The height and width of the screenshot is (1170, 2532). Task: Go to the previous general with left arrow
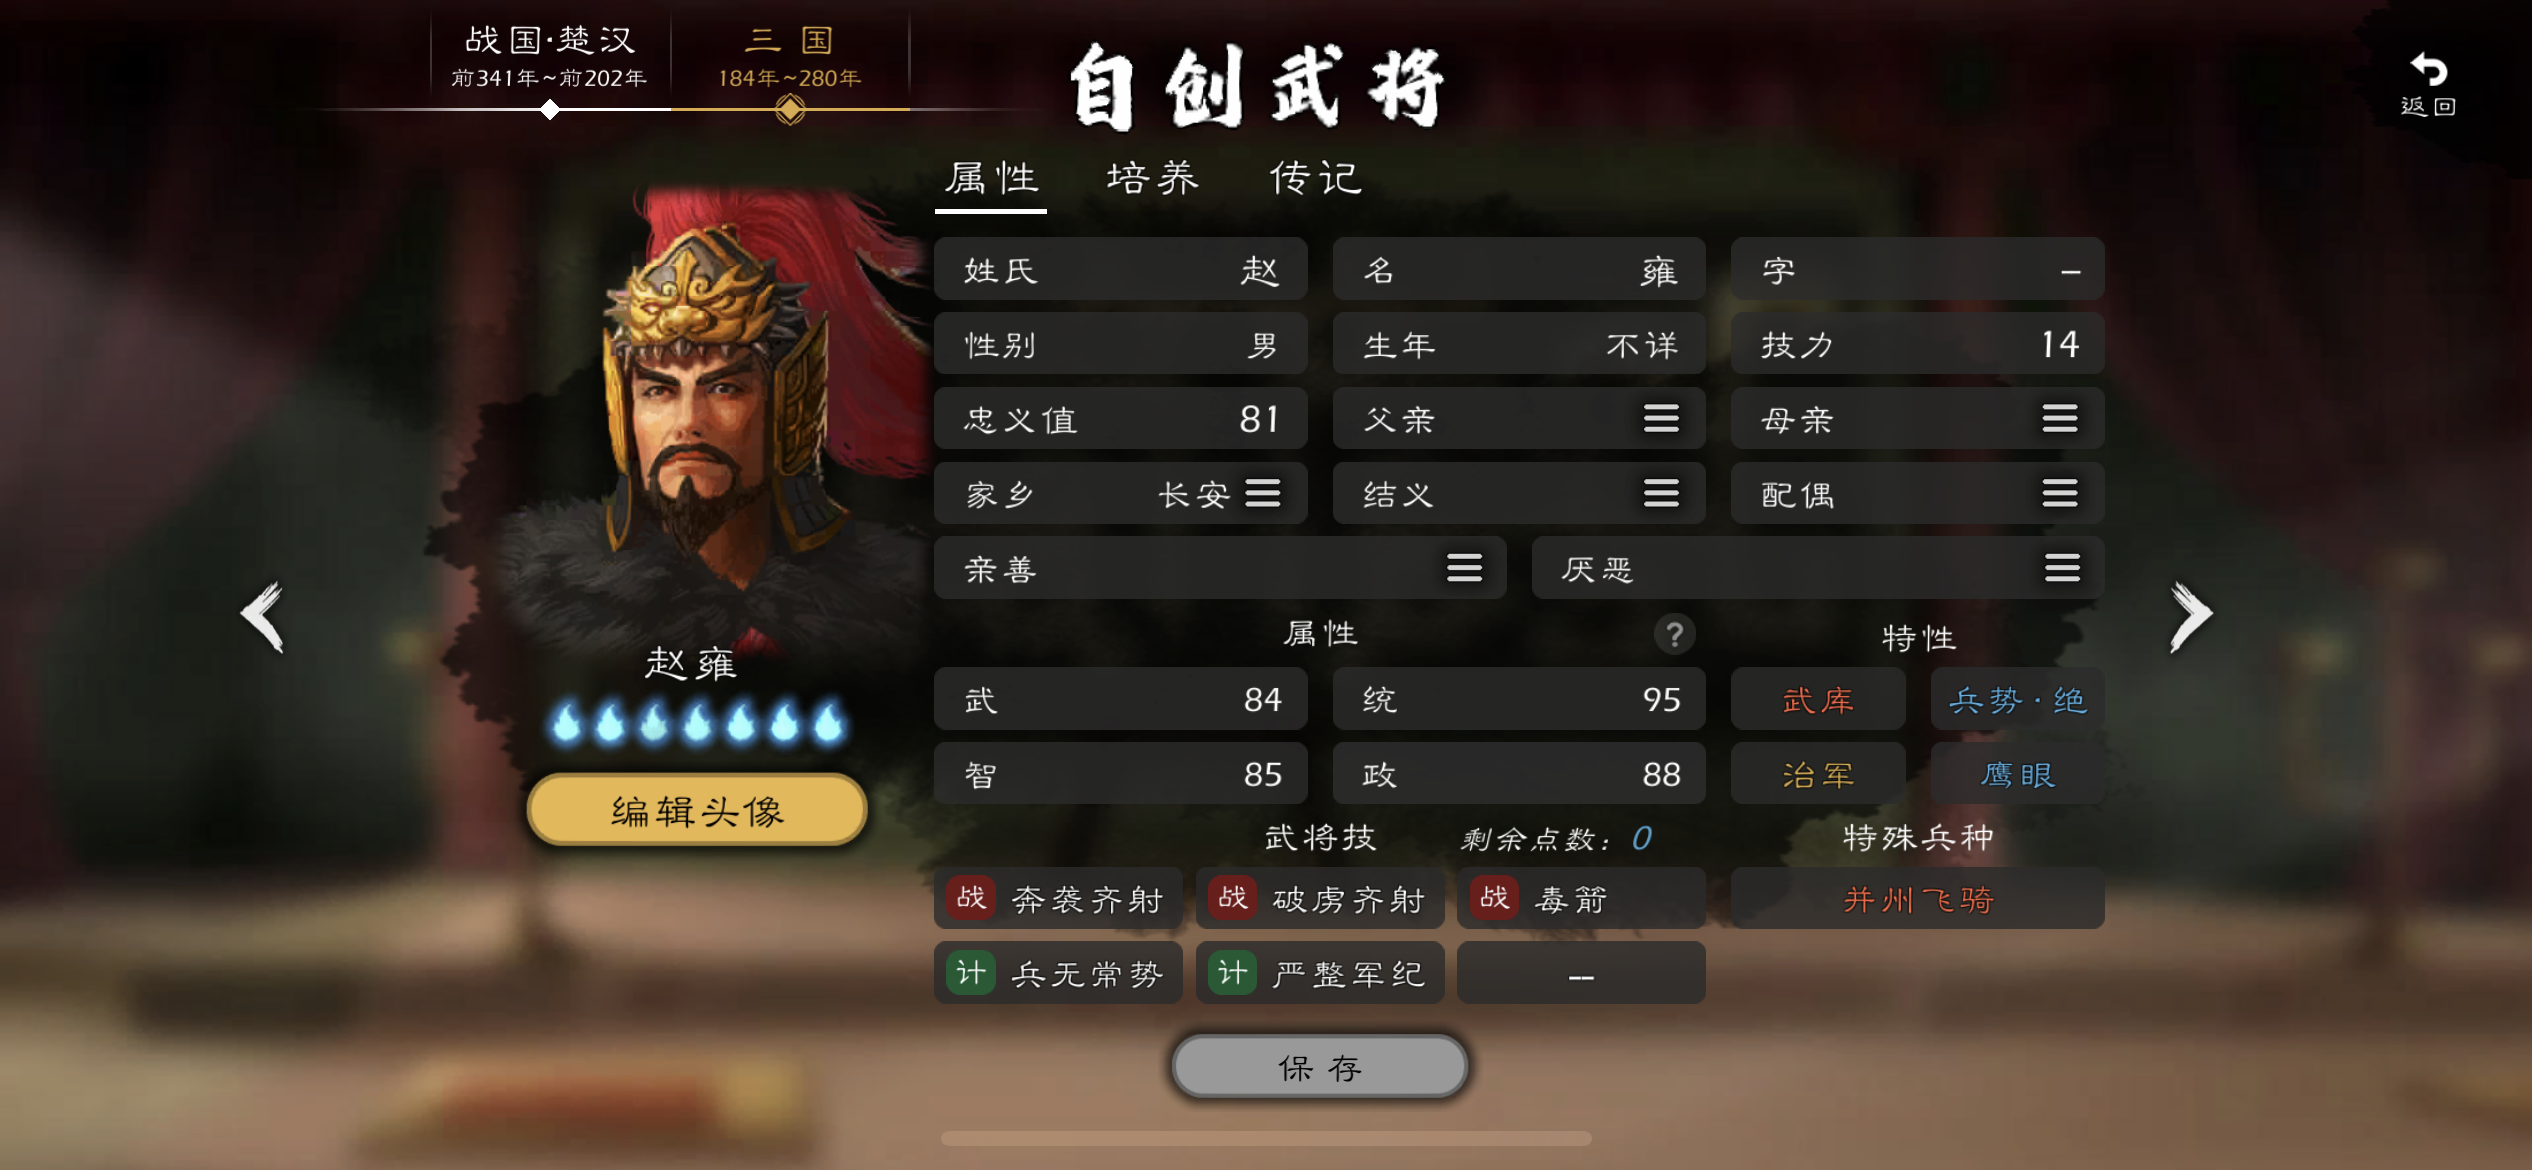click(x=264, y=616)
